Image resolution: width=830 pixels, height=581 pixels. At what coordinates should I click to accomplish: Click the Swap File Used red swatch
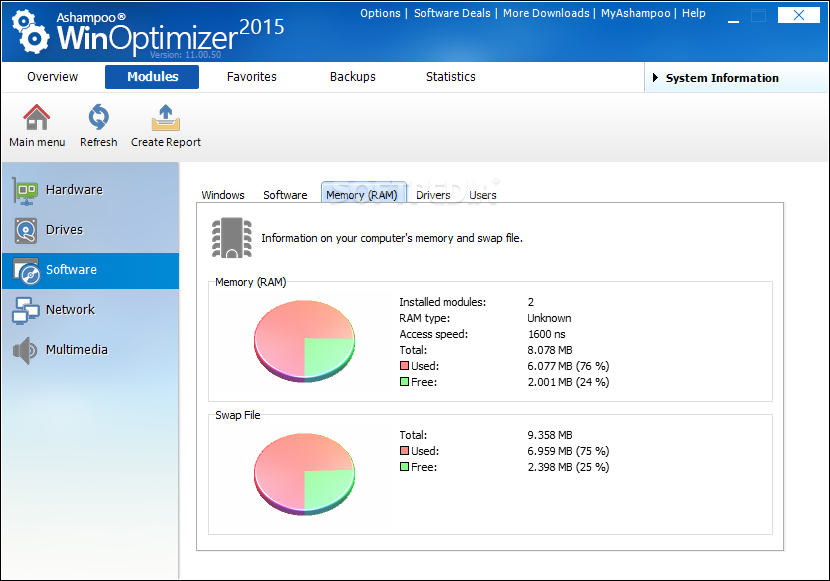(404, 451)
